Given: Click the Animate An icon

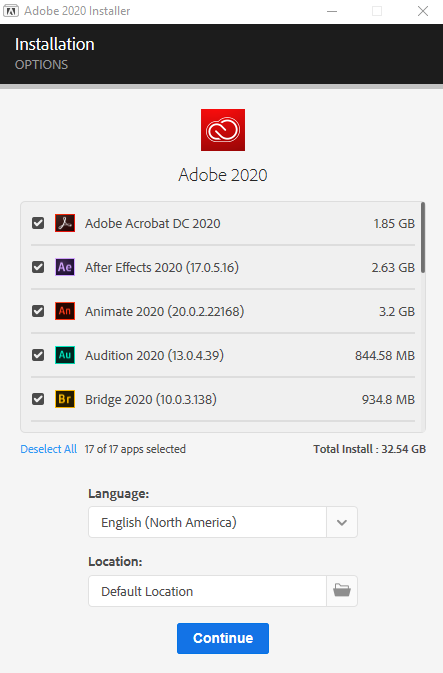Looking at the screenshot, I should coord(65,311).
